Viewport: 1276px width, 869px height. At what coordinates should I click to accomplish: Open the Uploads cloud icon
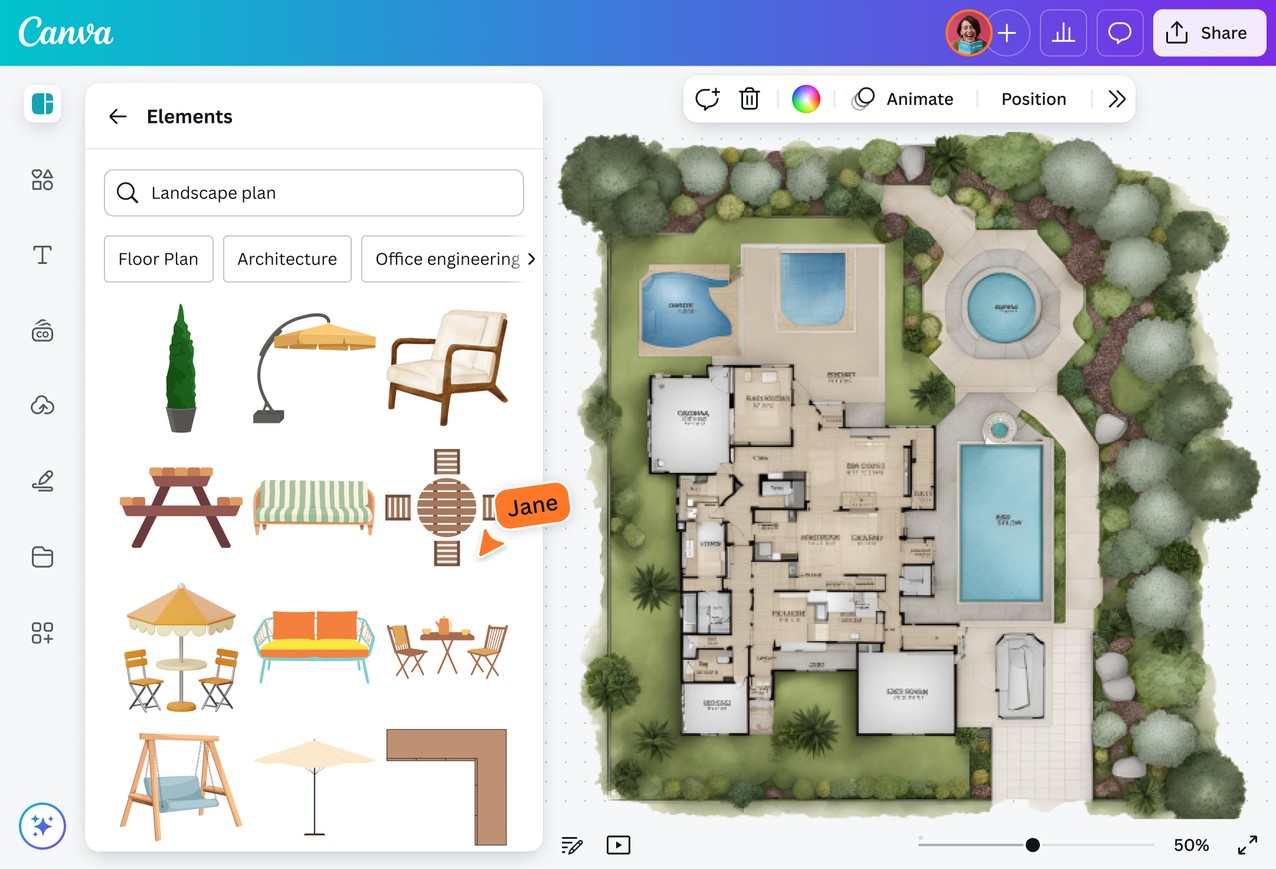coord(42,405)
